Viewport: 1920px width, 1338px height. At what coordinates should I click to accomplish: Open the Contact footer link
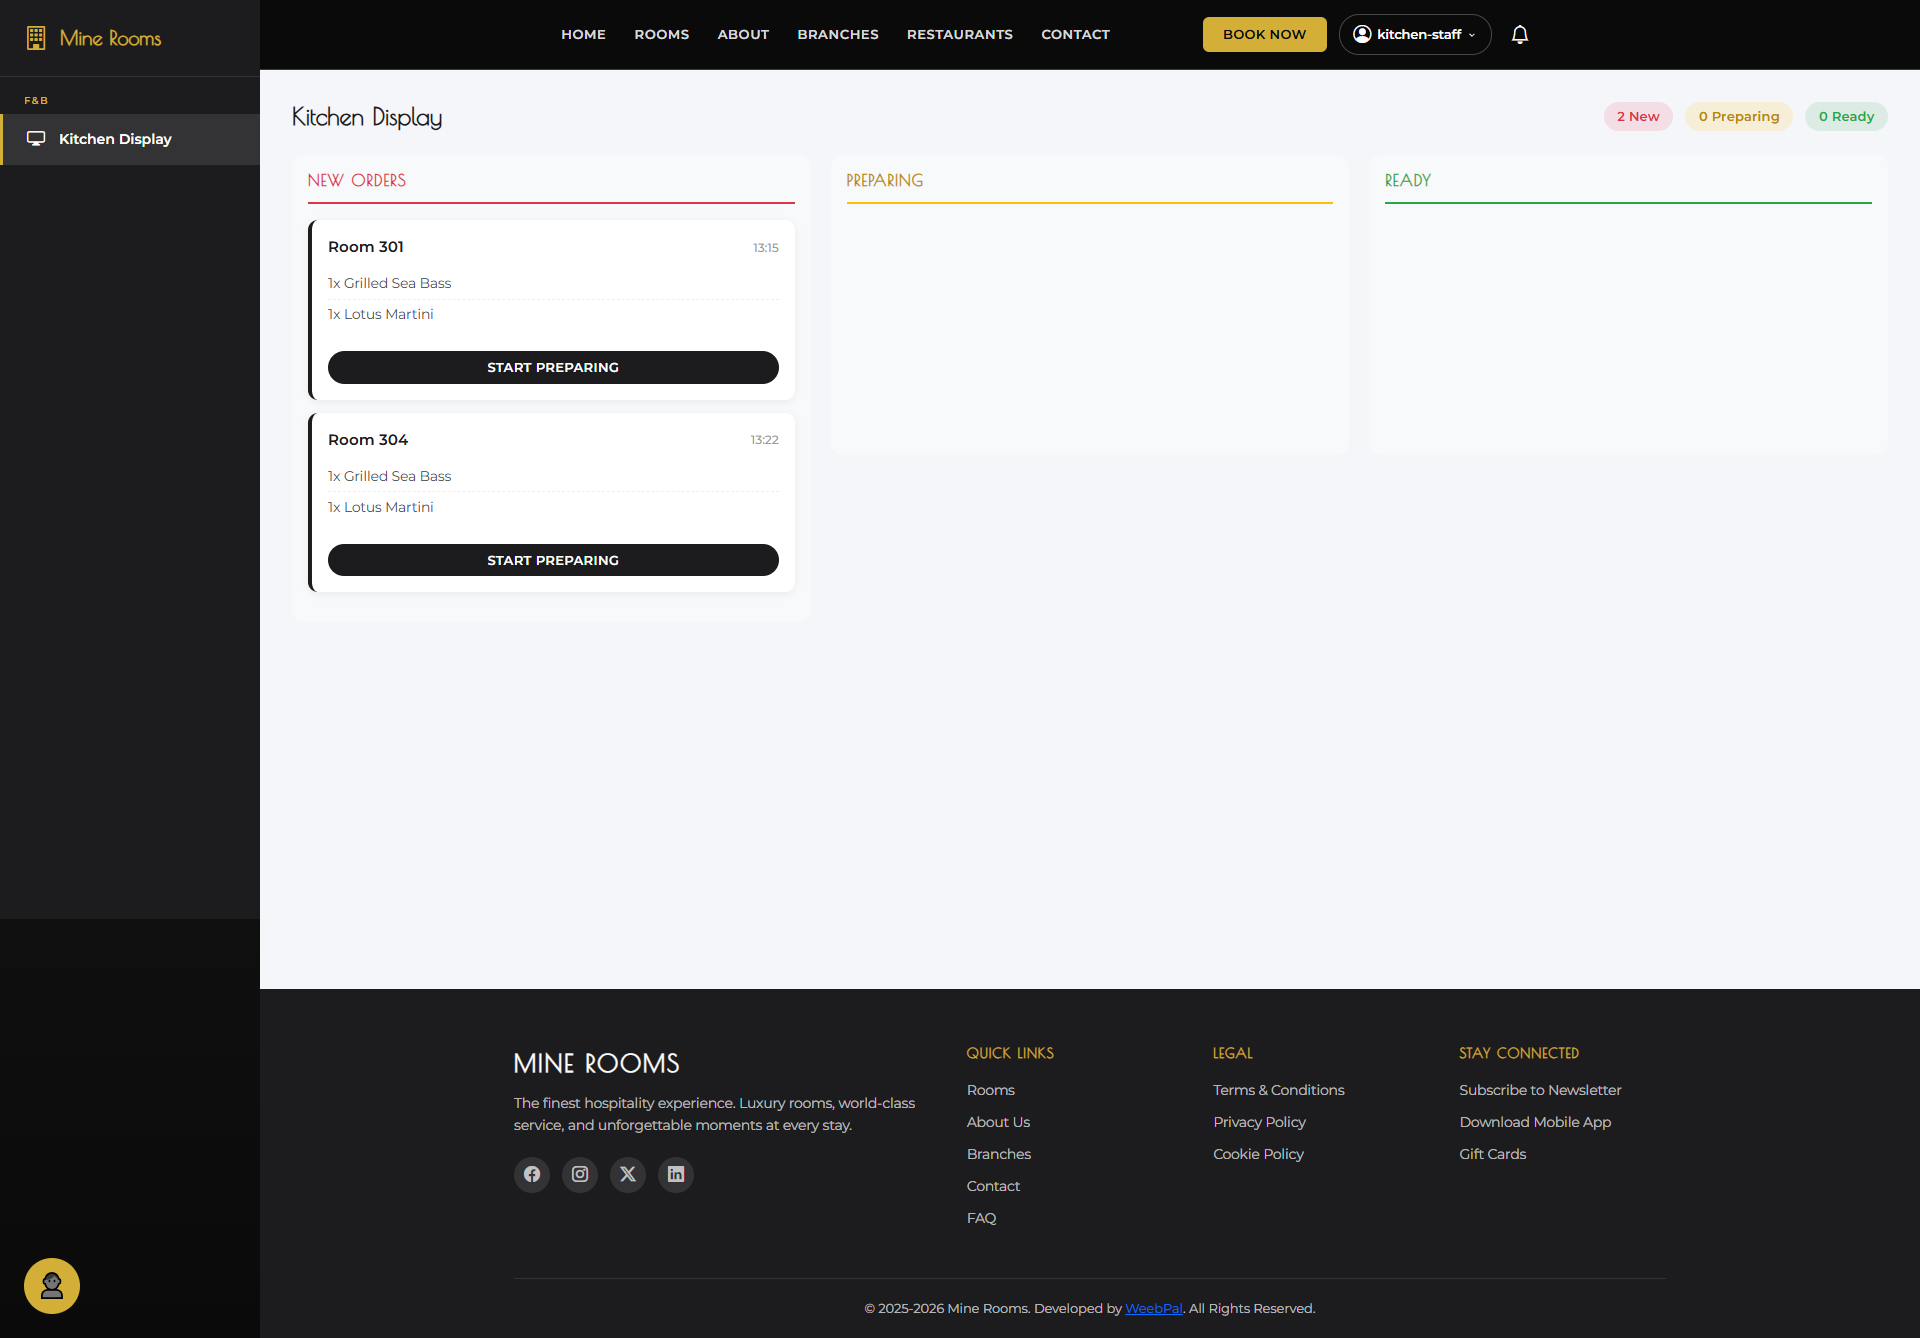pos(993,1186)
